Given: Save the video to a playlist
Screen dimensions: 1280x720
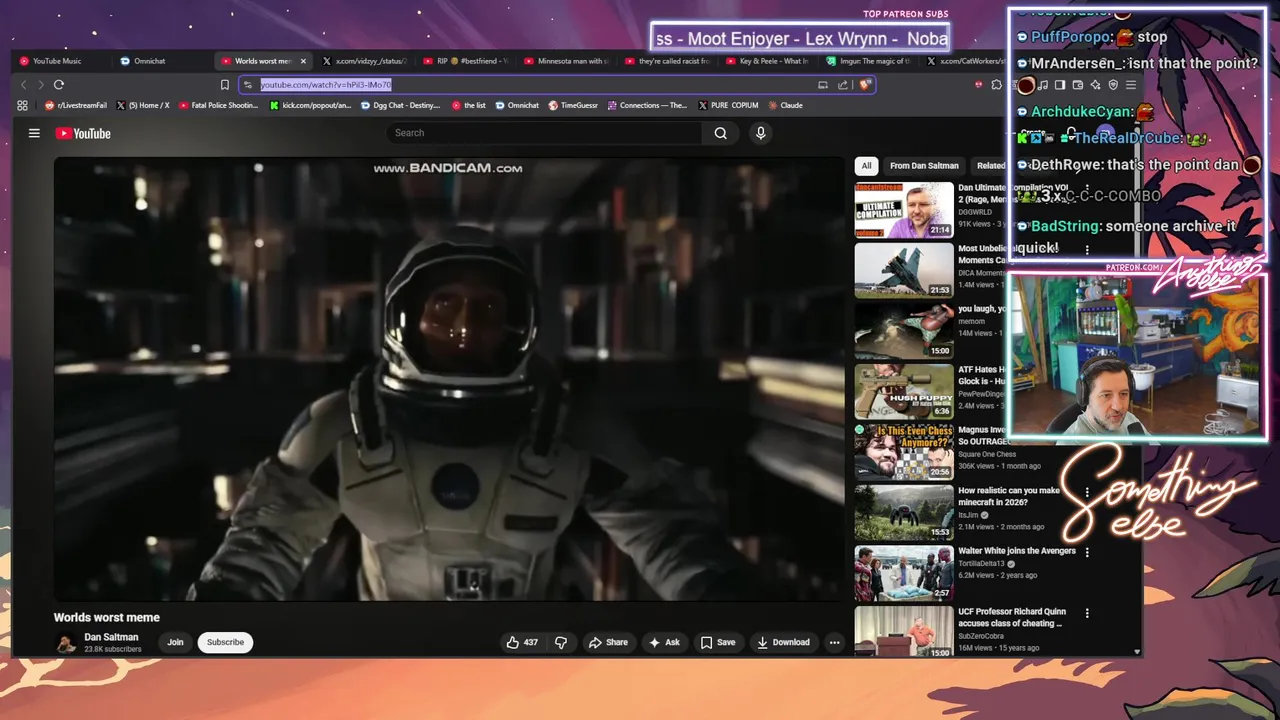Looking at the screenshot, I should 718,642.
